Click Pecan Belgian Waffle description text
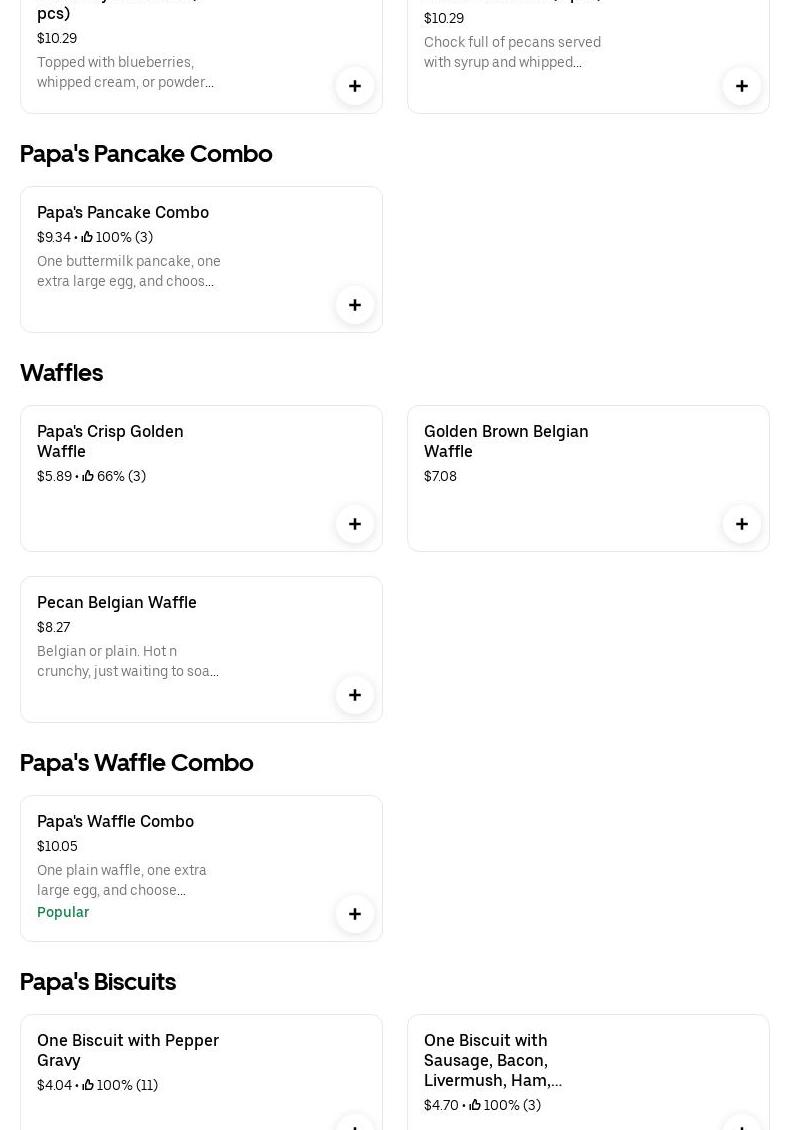Viewport: 804px width, 1130px height. [128, 661]
